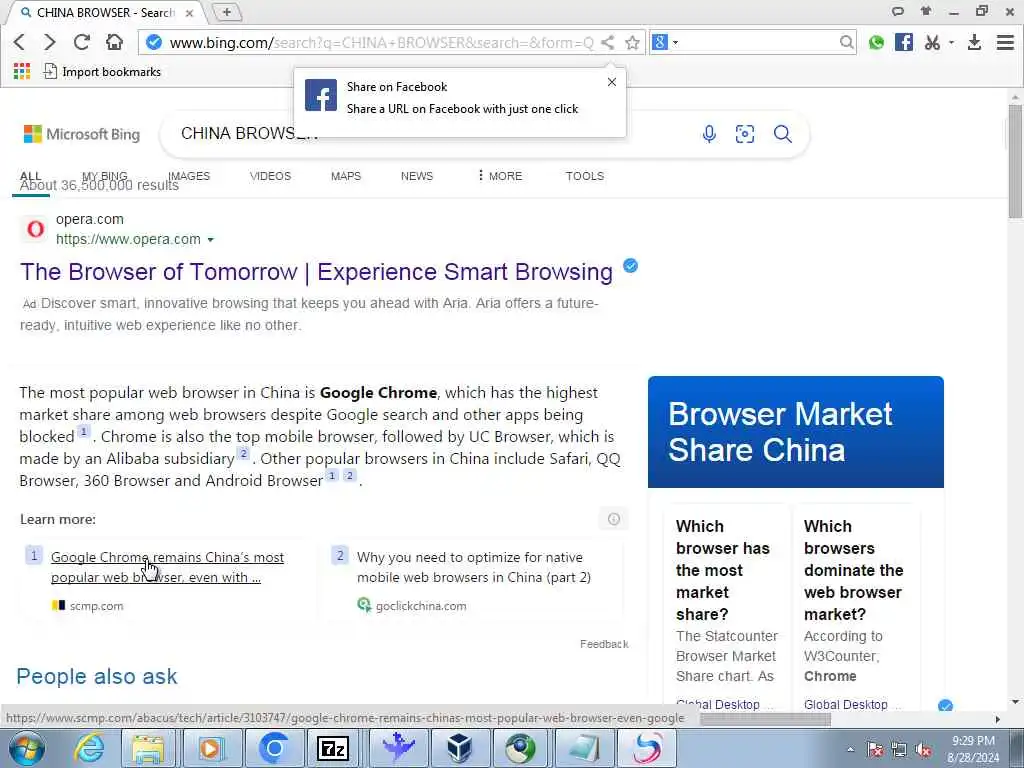Click the muted volume tray icon
This screenshot has width=1024, height=768.
[x=923, y=750]
